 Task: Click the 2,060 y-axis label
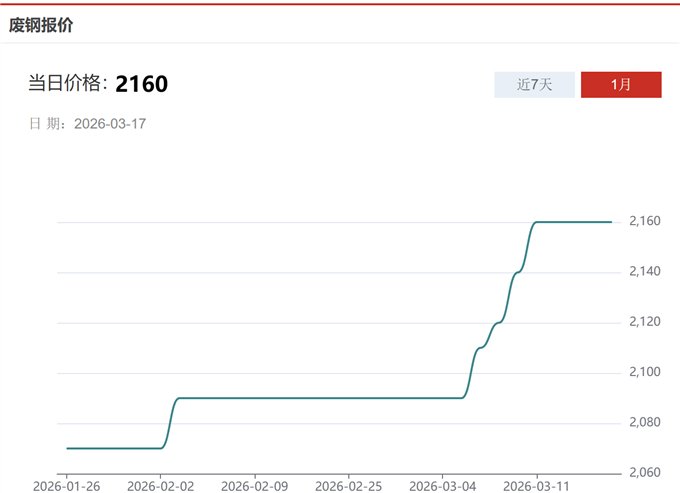644,472
